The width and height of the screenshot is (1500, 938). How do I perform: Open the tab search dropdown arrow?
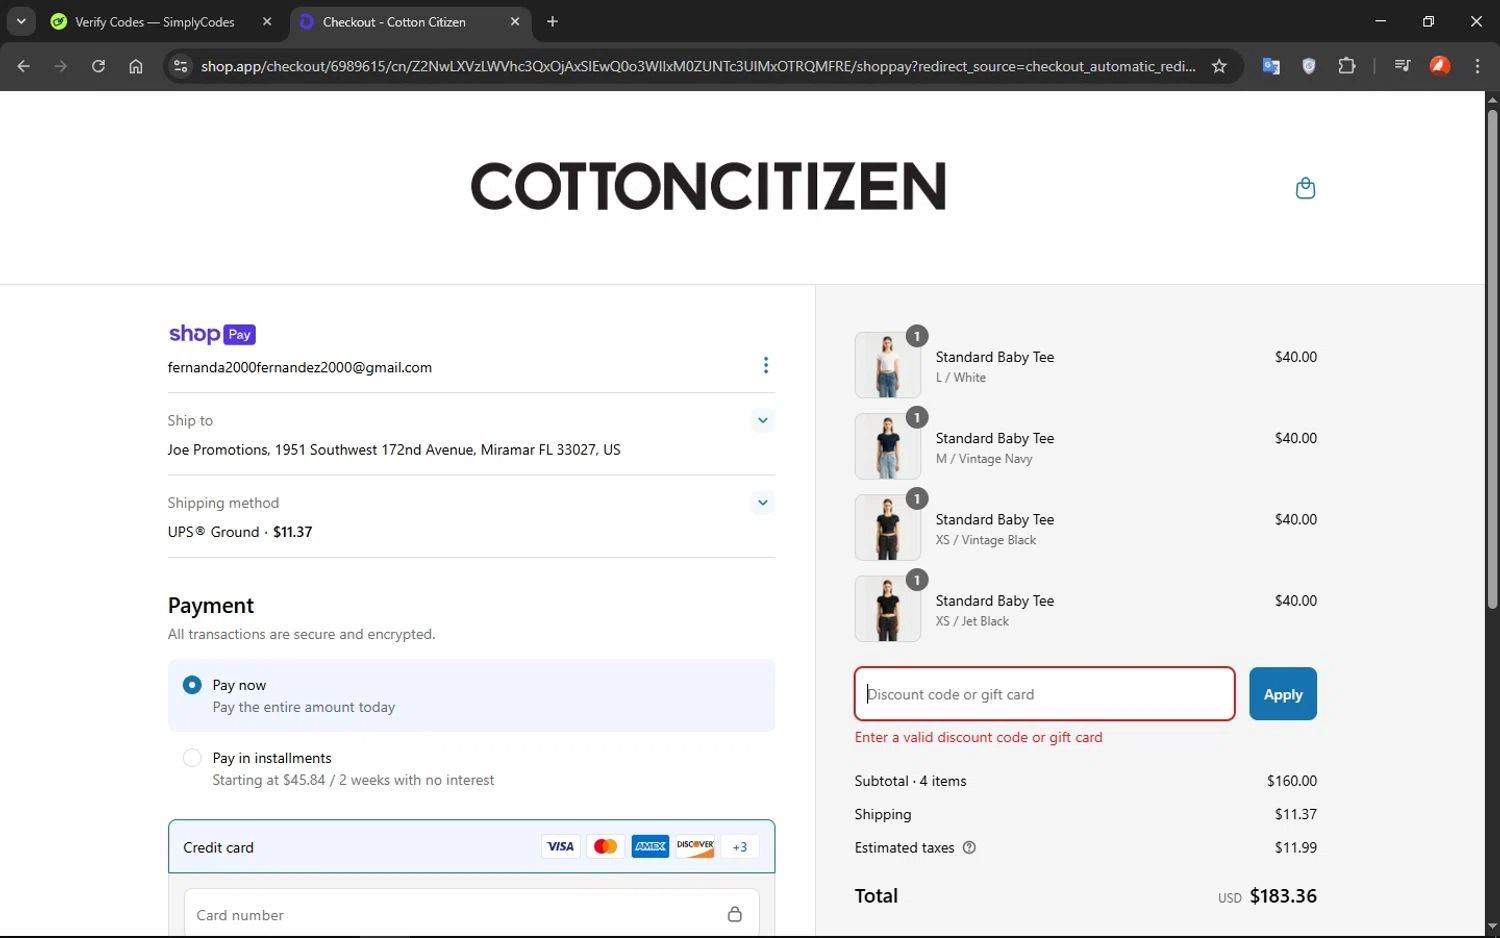[x=21, y=21]
